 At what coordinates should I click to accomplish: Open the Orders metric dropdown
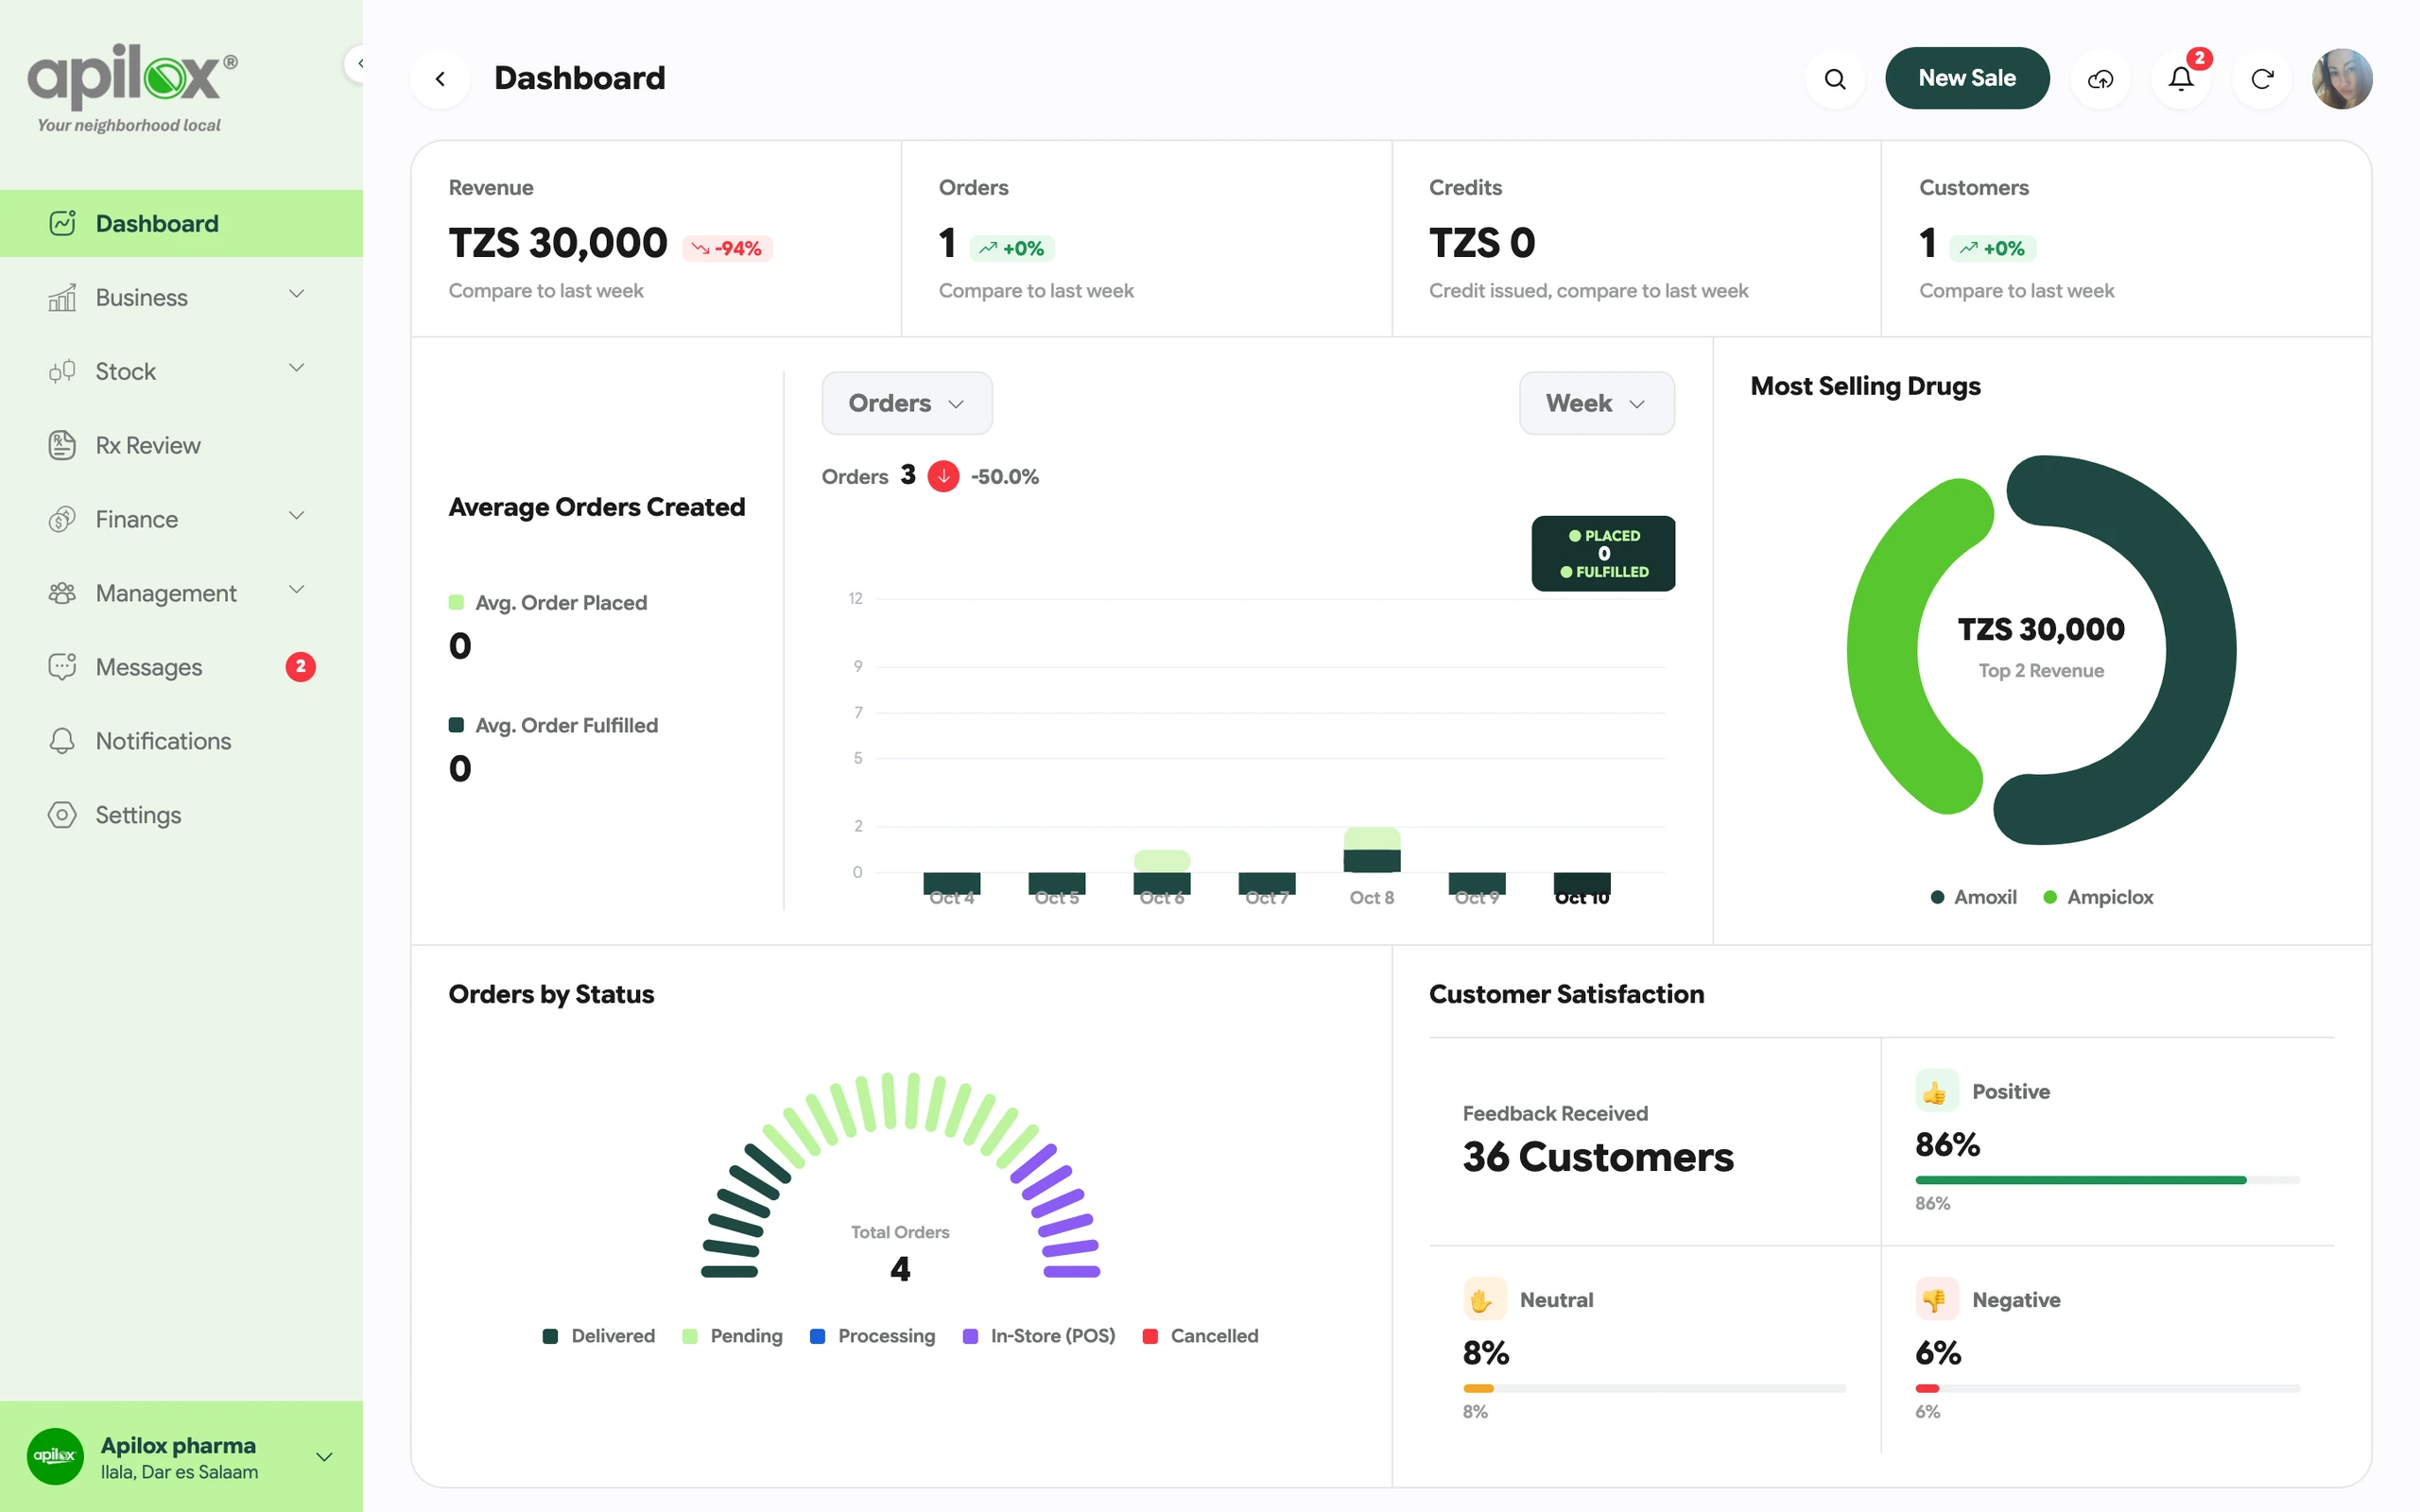point(907,403)
